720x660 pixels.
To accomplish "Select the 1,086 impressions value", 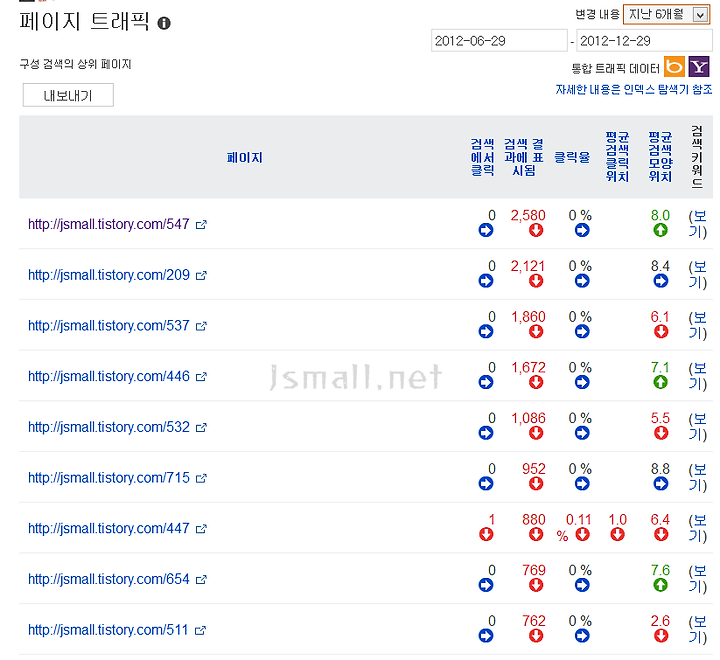I will tap(529, 418).
